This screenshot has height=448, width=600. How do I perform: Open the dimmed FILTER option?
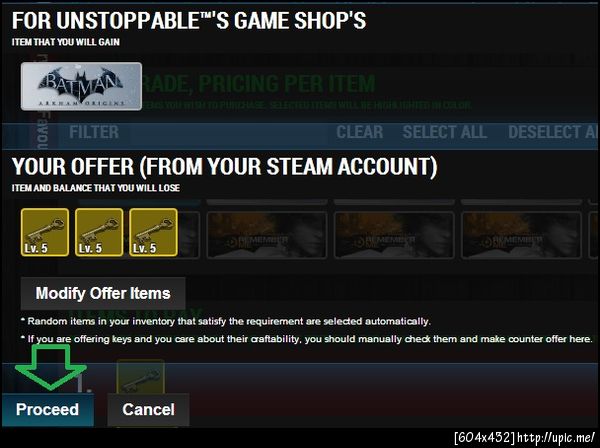(x=94, y=132)
